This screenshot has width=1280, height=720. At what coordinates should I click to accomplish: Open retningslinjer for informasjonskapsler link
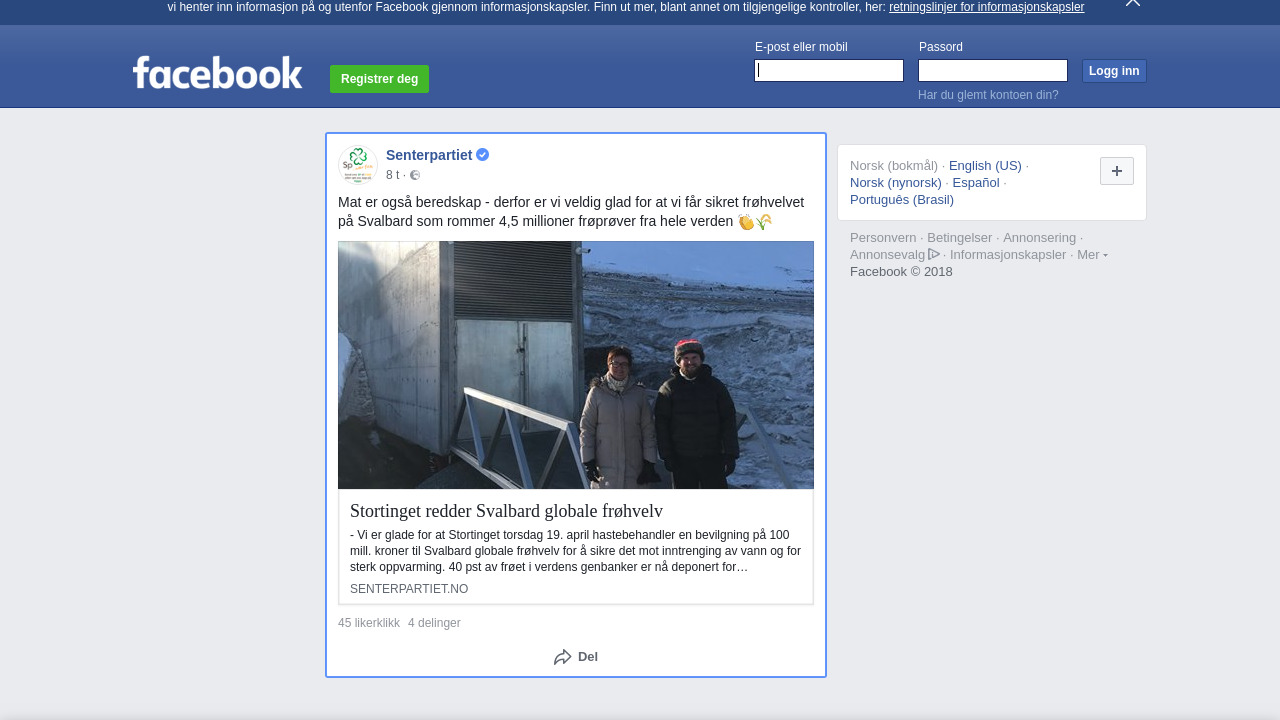click(x=987, y=7)
